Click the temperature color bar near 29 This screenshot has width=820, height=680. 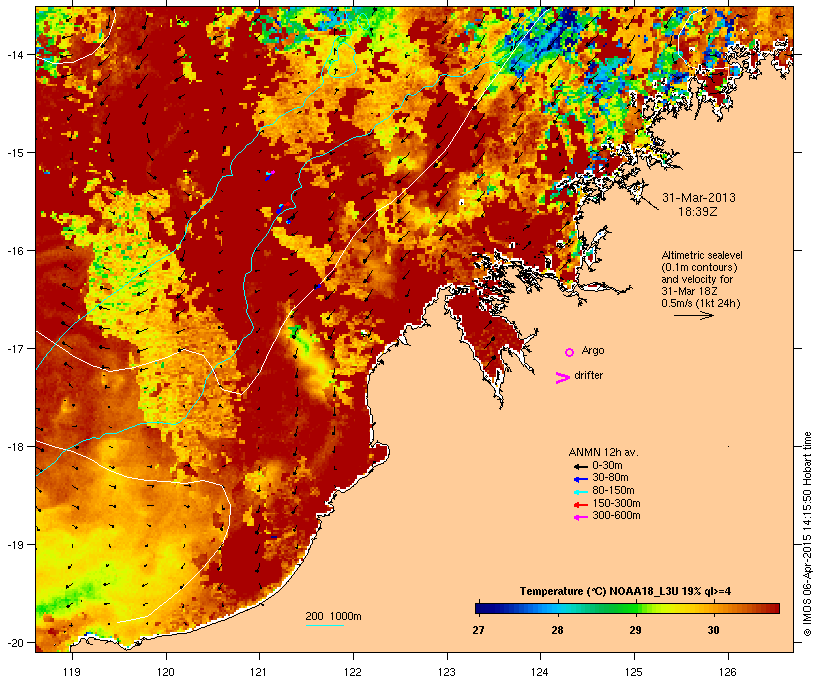click(635, 608)
